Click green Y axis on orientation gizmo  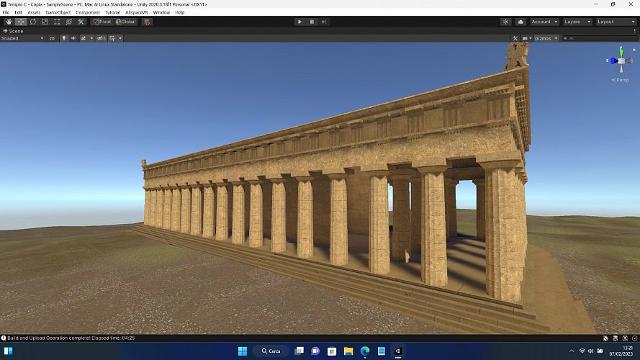(621, 52)
